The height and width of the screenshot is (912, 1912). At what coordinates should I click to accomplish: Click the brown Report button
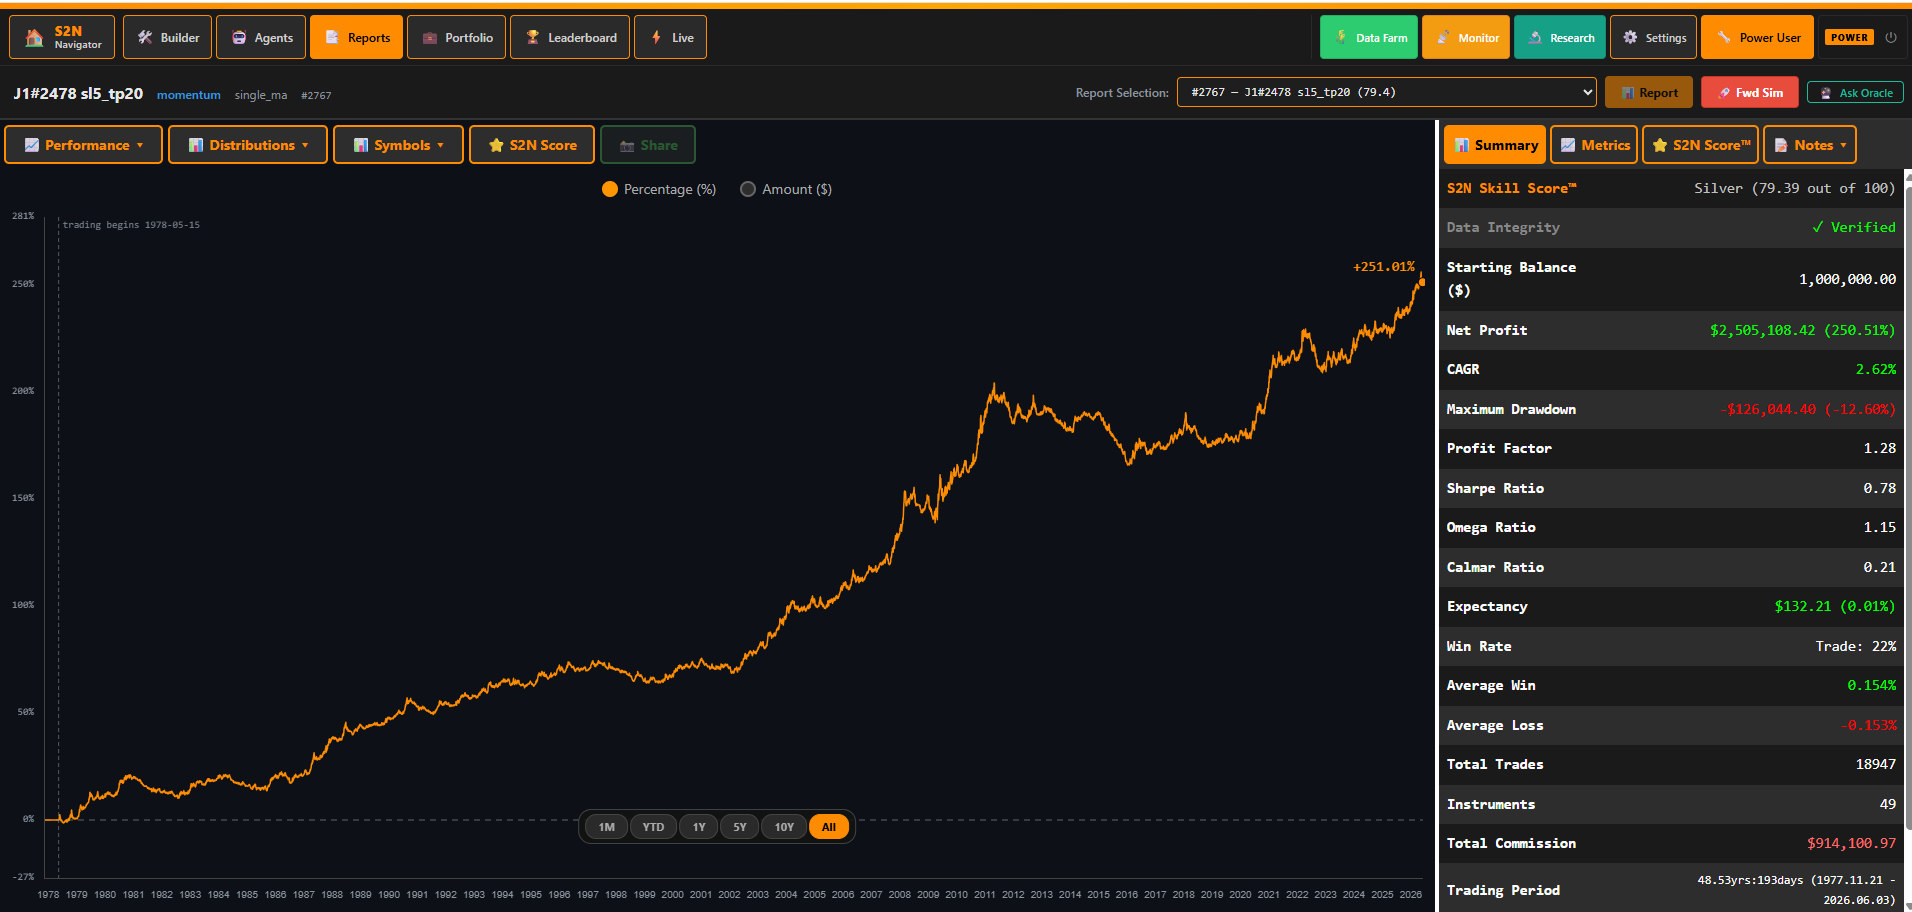click(x=1649, y=92)
